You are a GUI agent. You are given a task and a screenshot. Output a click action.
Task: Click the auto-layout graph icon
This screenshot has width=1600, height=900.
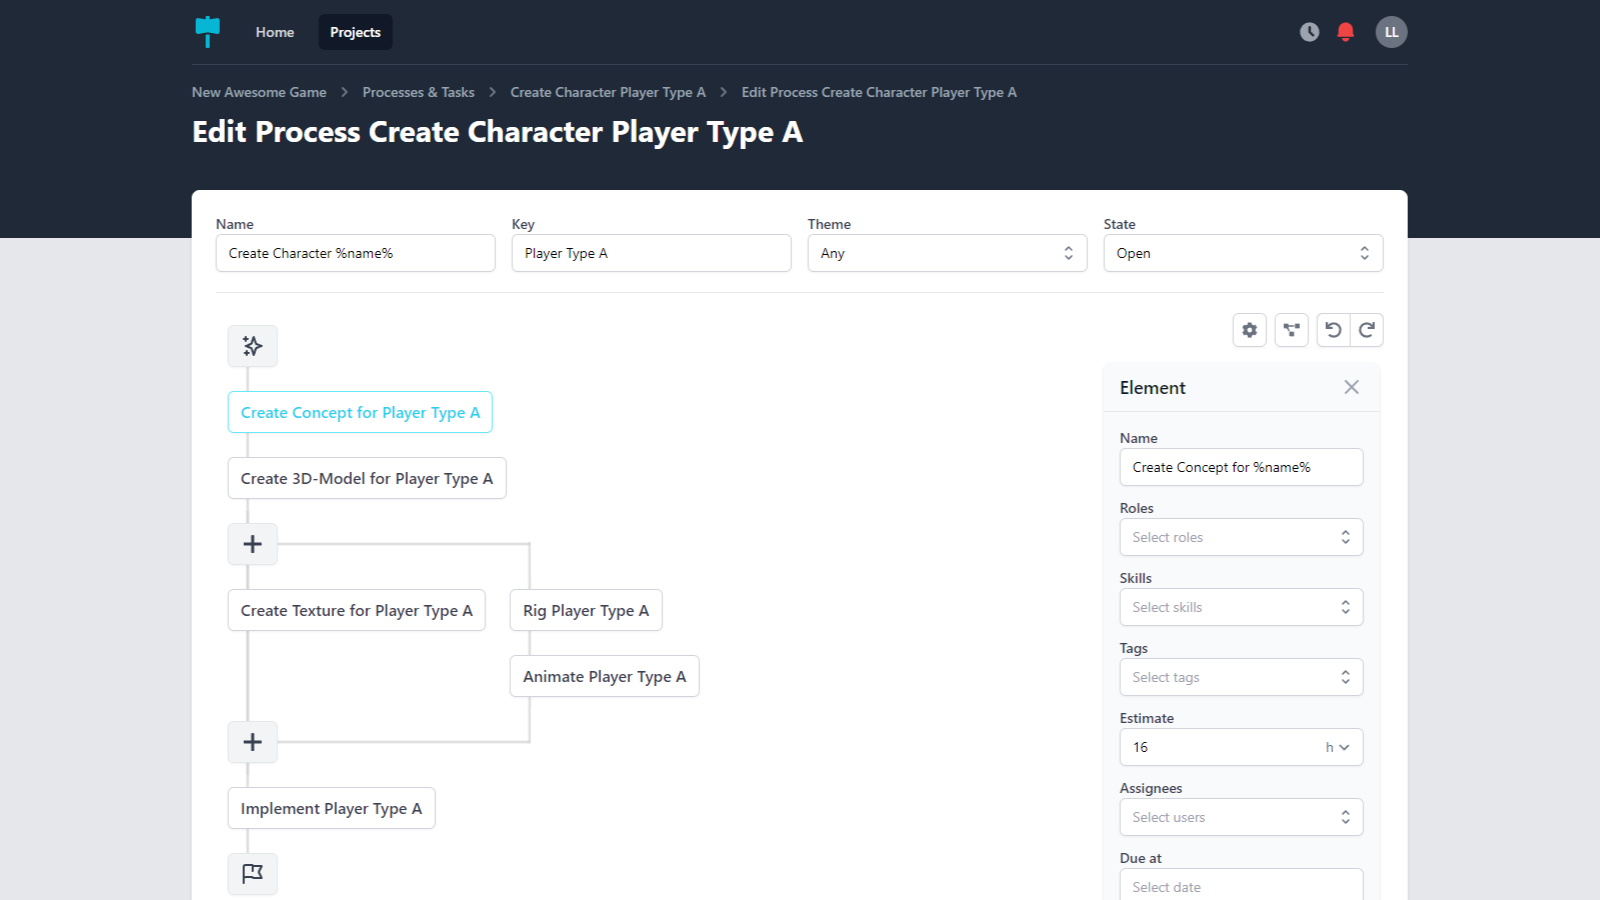pyautogui.click(x=1292, y=330)
